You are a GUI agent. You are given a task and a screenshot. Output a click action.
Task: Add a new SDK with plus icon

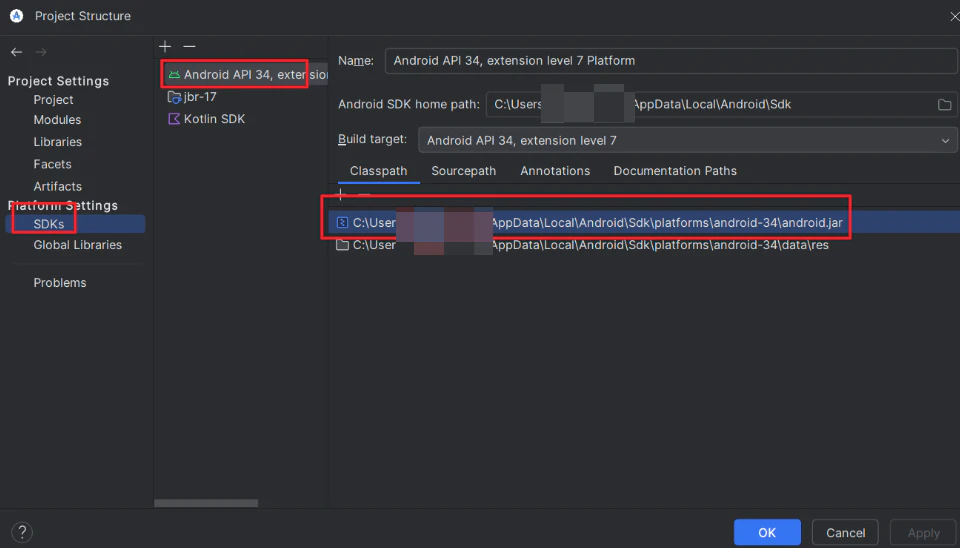pos(165,46)
